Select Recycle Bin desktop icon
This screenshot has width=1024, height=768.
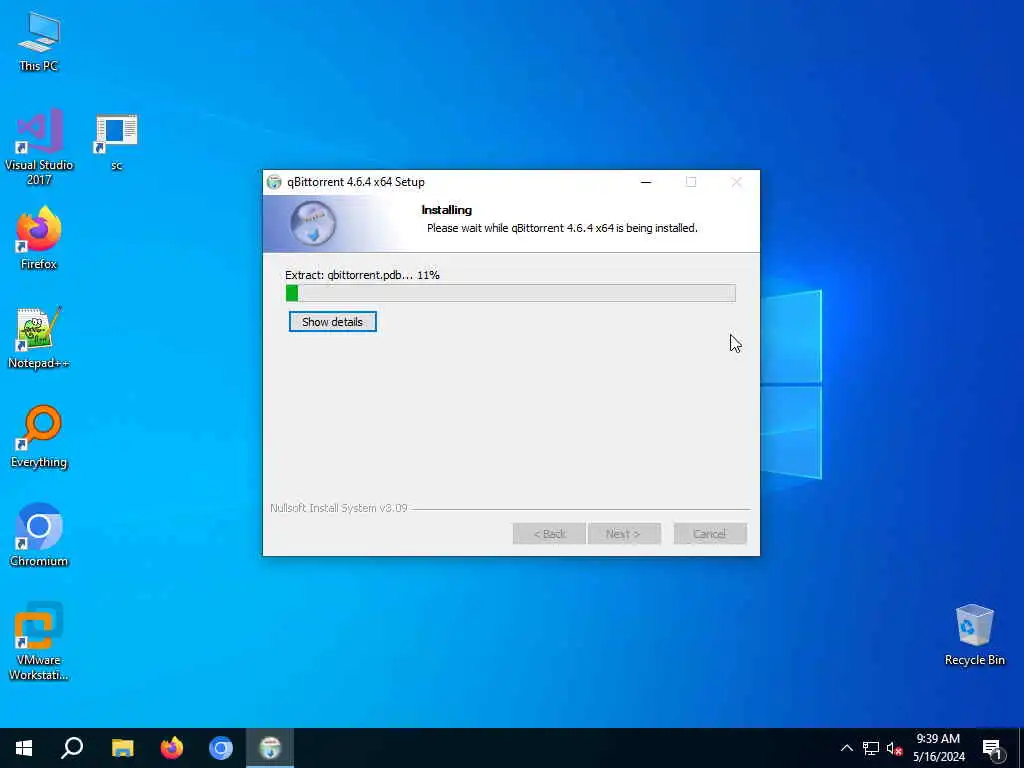(974, 635)
